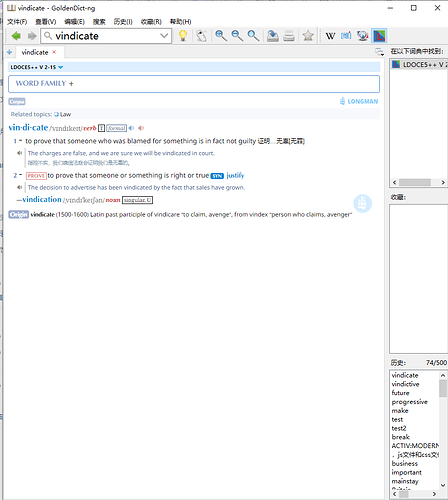Zoom in the article view
448x500 pixels.
[x=221, y=36]
